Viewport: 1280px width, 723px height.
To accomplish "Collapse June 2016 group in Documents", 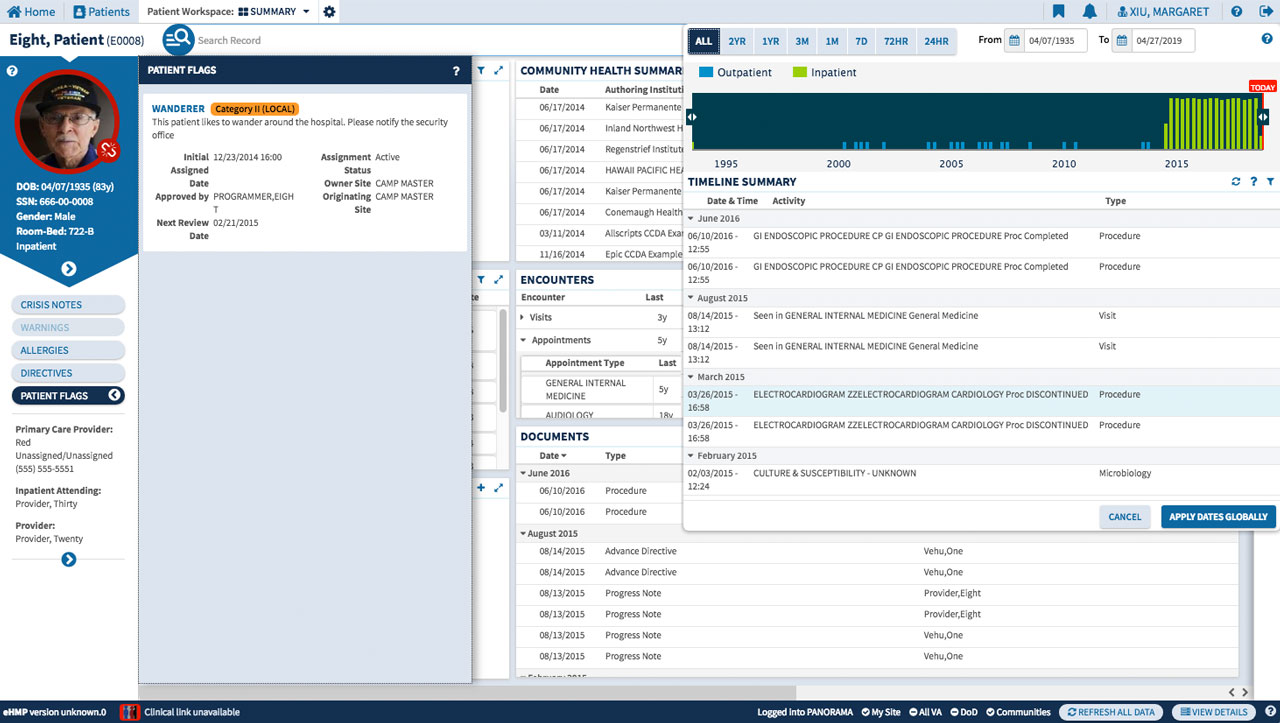I will [523, 473].
